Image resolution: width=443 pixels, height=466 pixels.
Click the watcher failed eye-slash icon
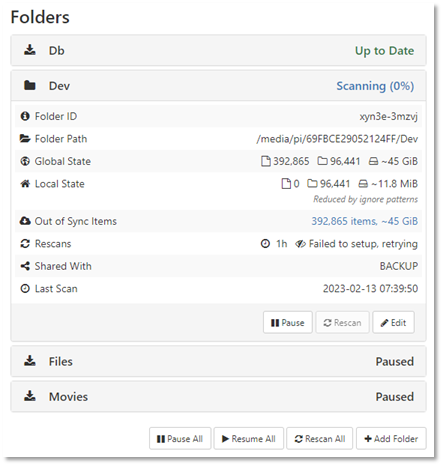point(300,244)
